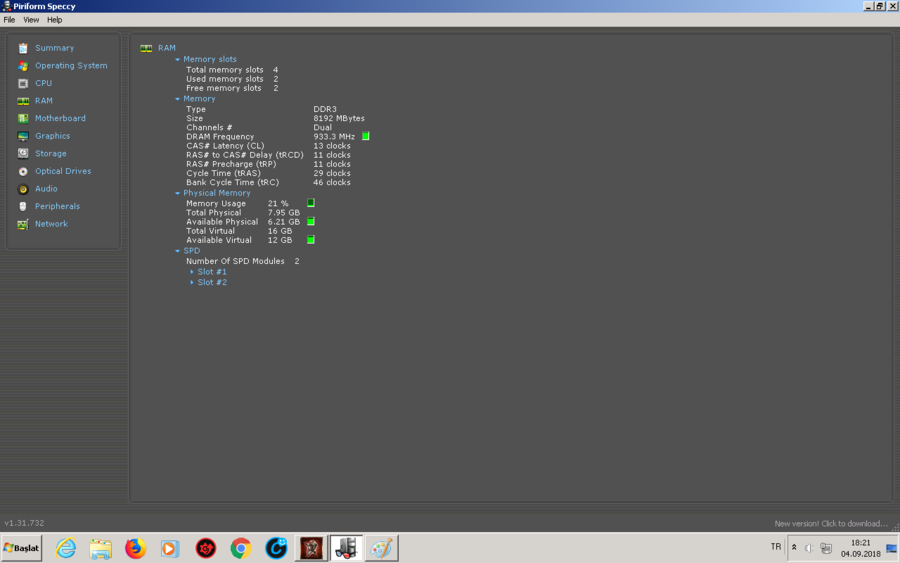
Task: Click the Total Physical 7.95 GB value
Action: 284,212
